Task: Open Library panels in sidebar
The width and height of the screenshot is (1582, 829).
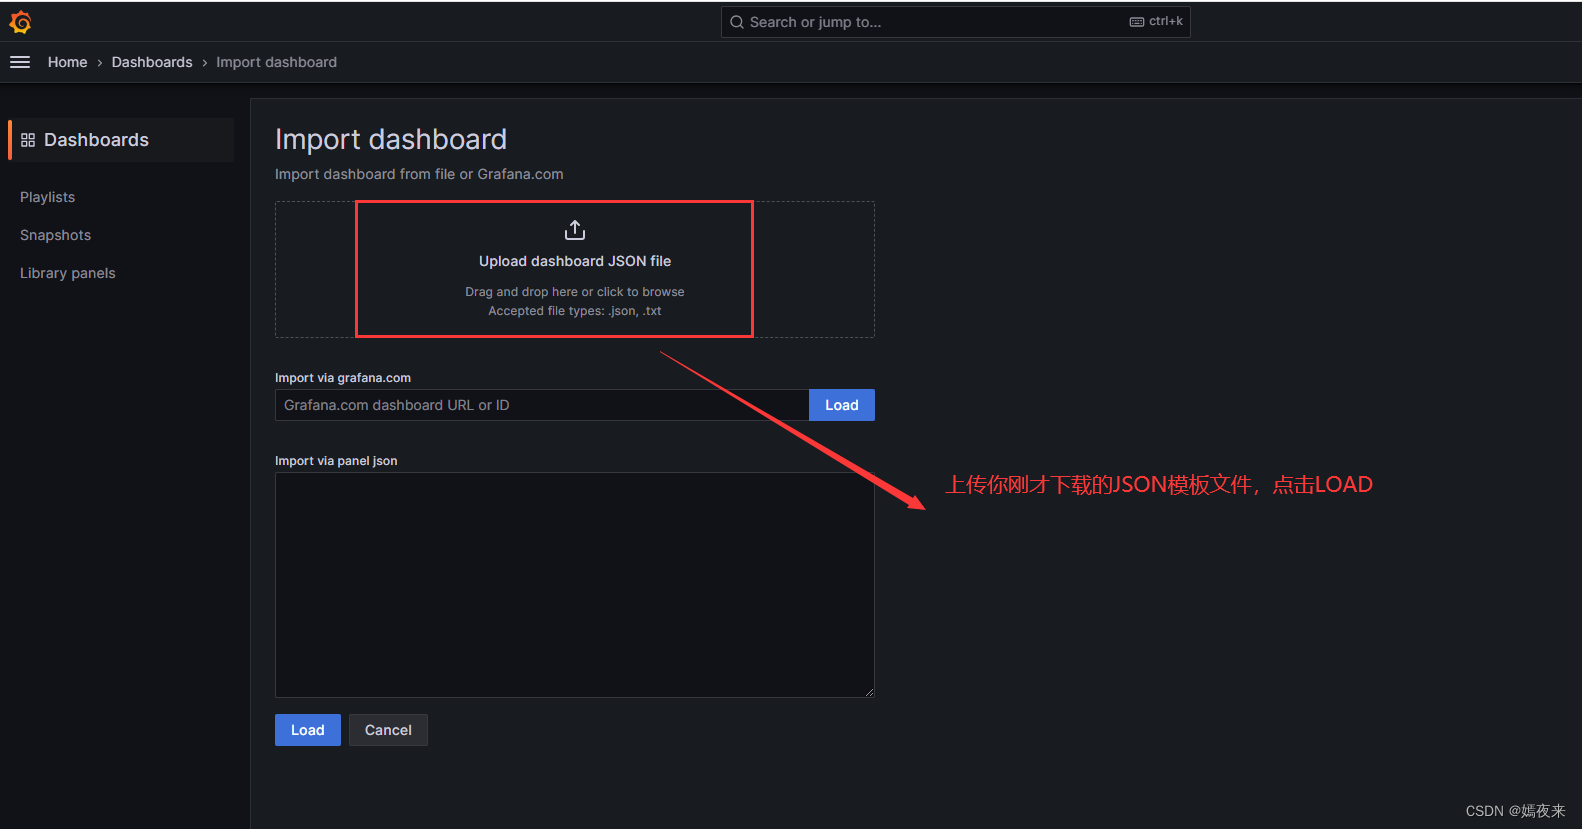Action: (x=67, y=273)
